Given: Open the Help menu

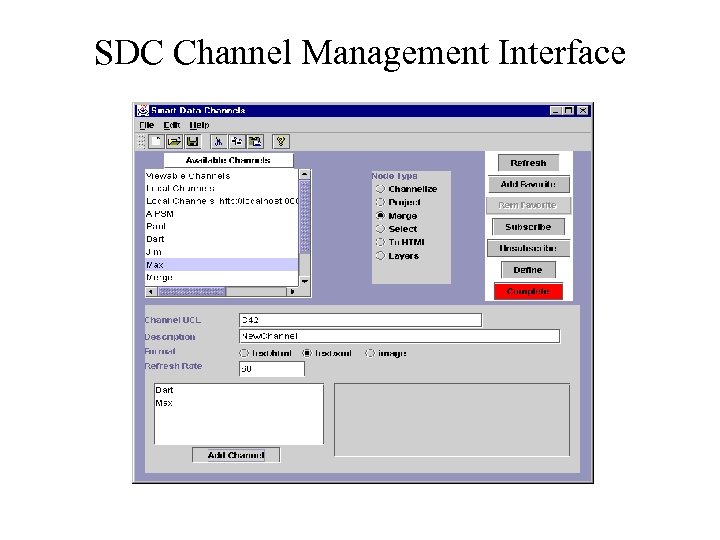Looking at the screenshot, I should [199, 125].
